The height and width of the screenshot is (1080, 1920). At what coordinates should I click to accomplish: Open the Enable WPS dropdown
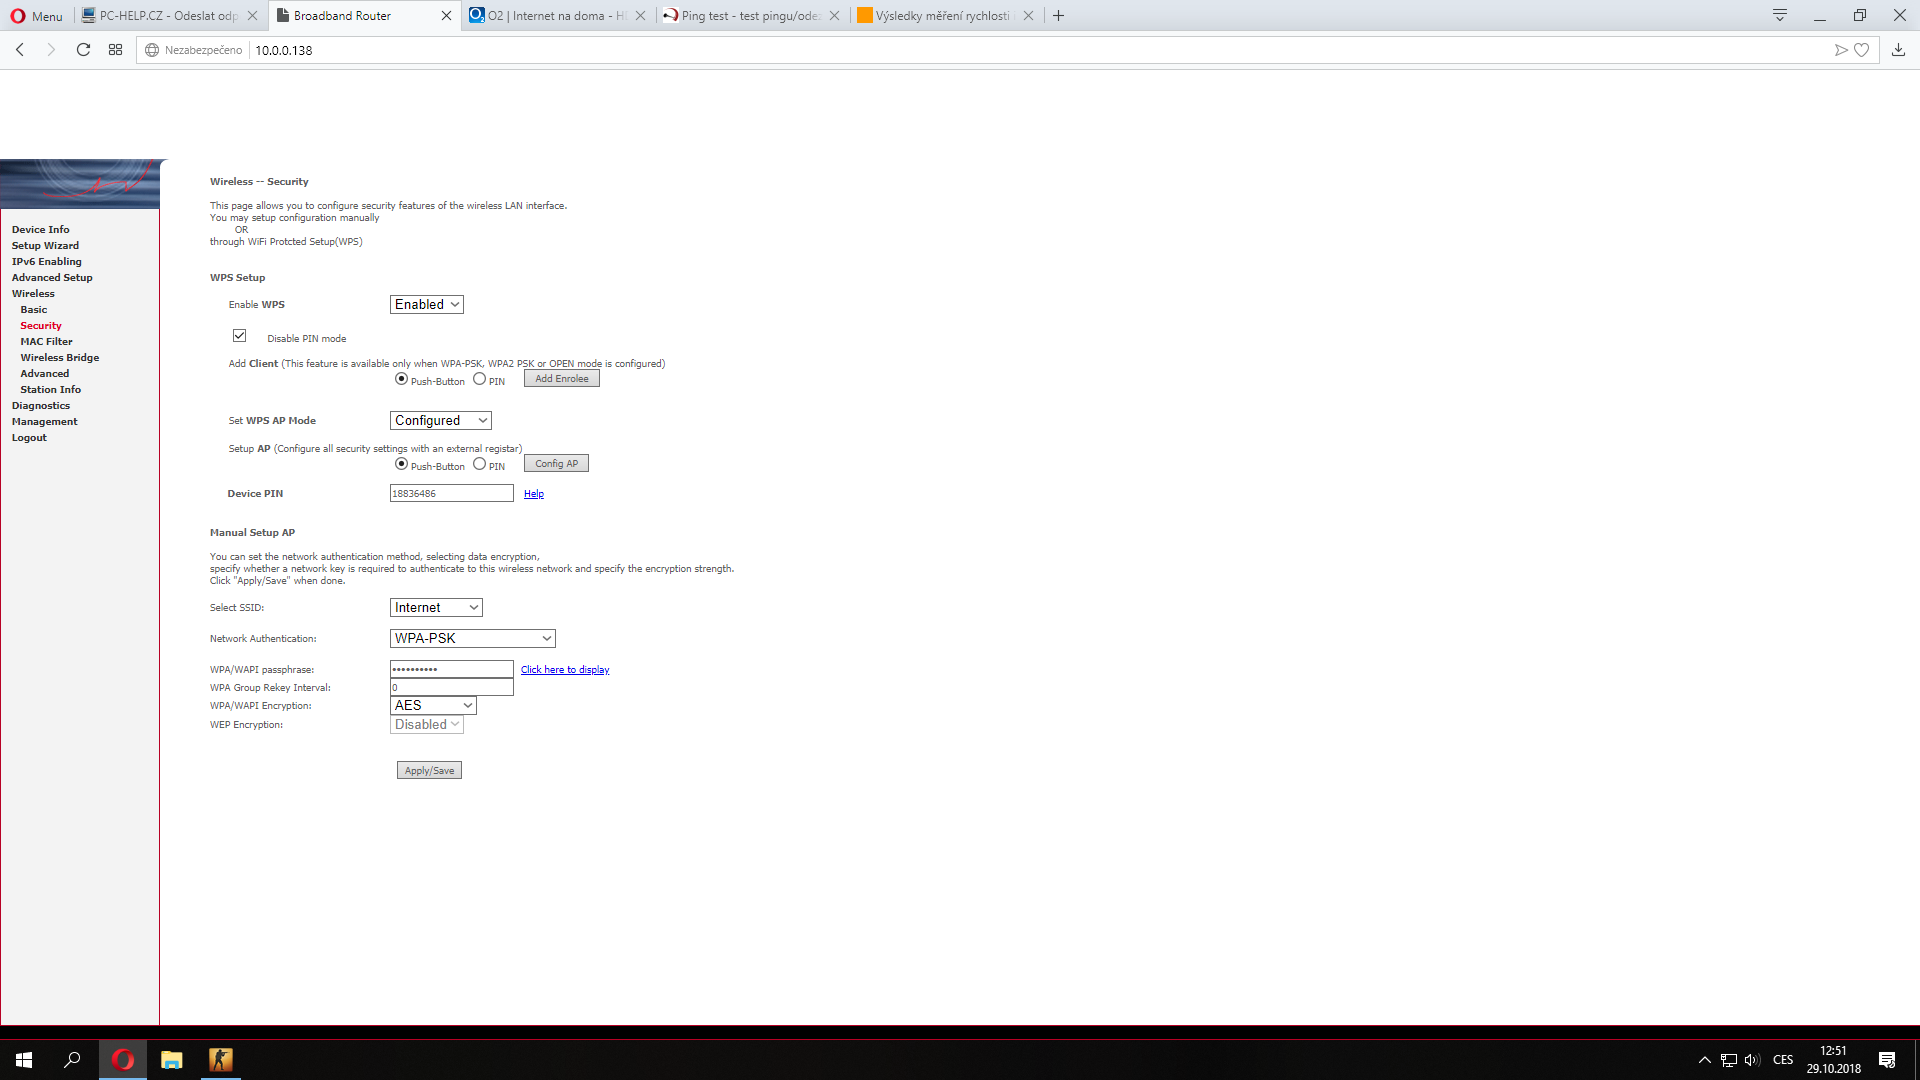[426, 305]
